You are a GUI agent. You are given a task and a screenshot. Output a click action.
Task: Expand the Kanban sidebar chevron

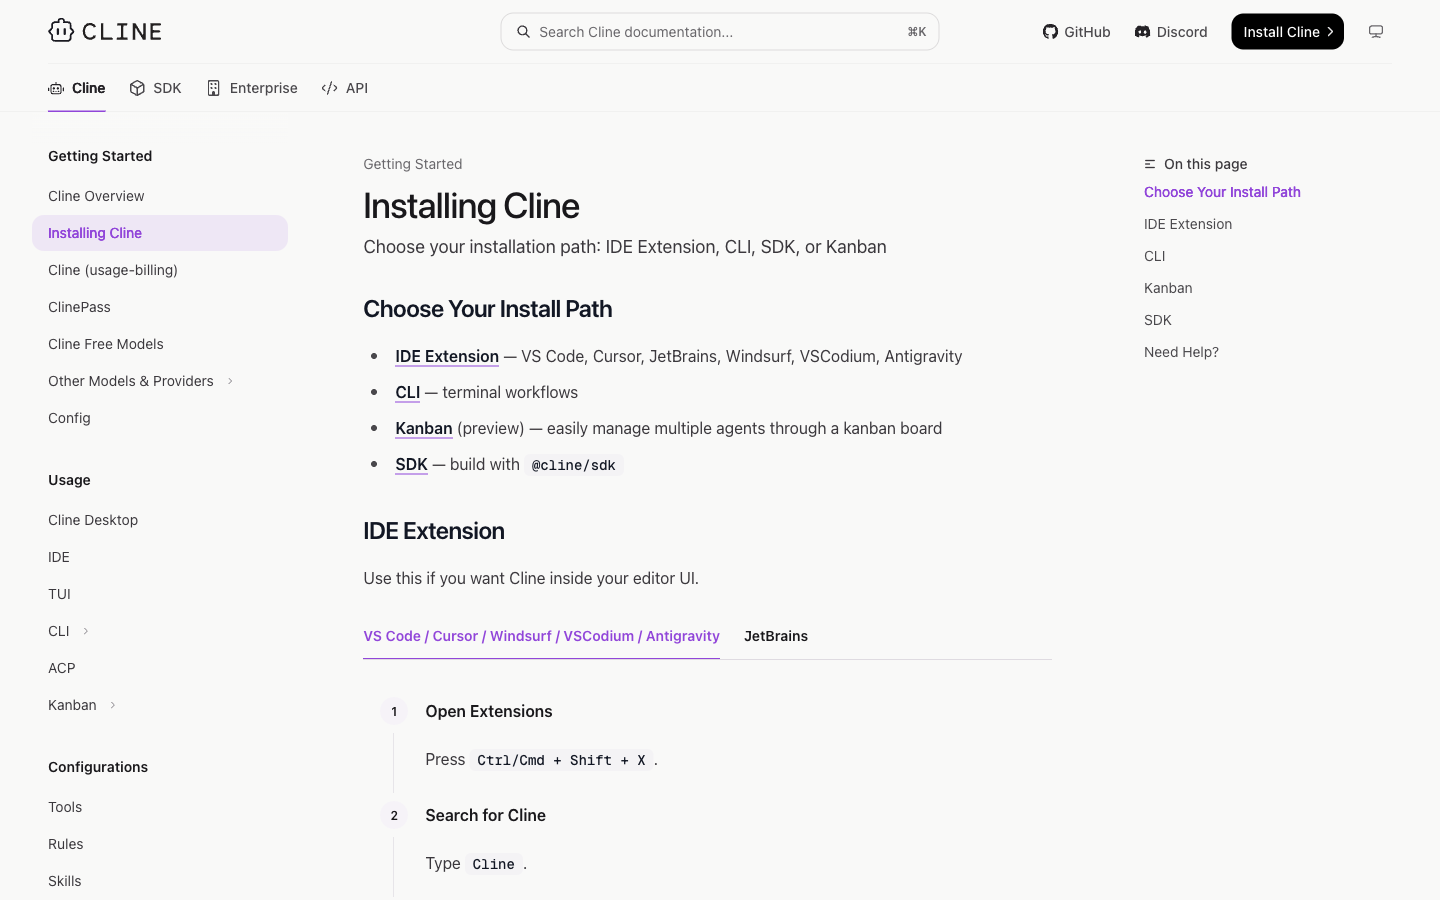[113, 705]
